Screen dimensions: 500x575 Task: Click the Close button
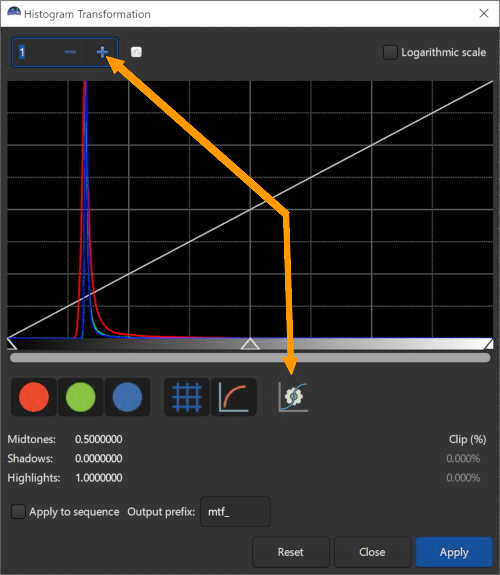(372, 552)
